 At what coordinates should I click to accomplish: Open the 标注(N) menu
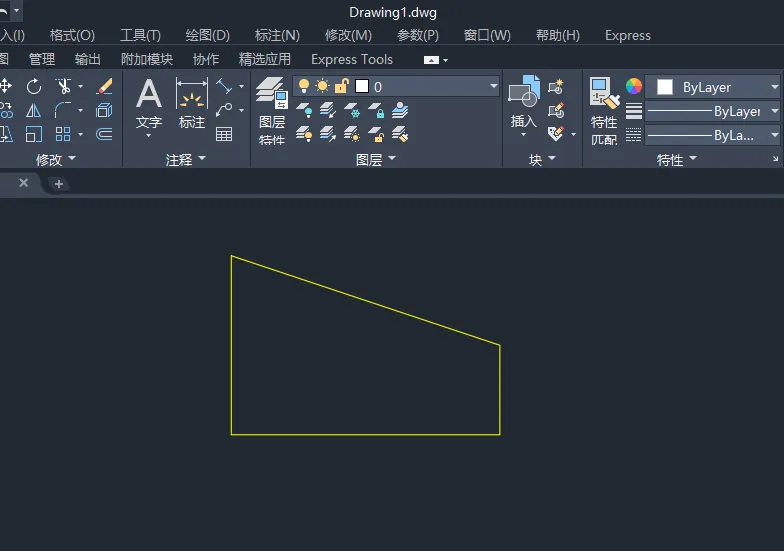277,36
